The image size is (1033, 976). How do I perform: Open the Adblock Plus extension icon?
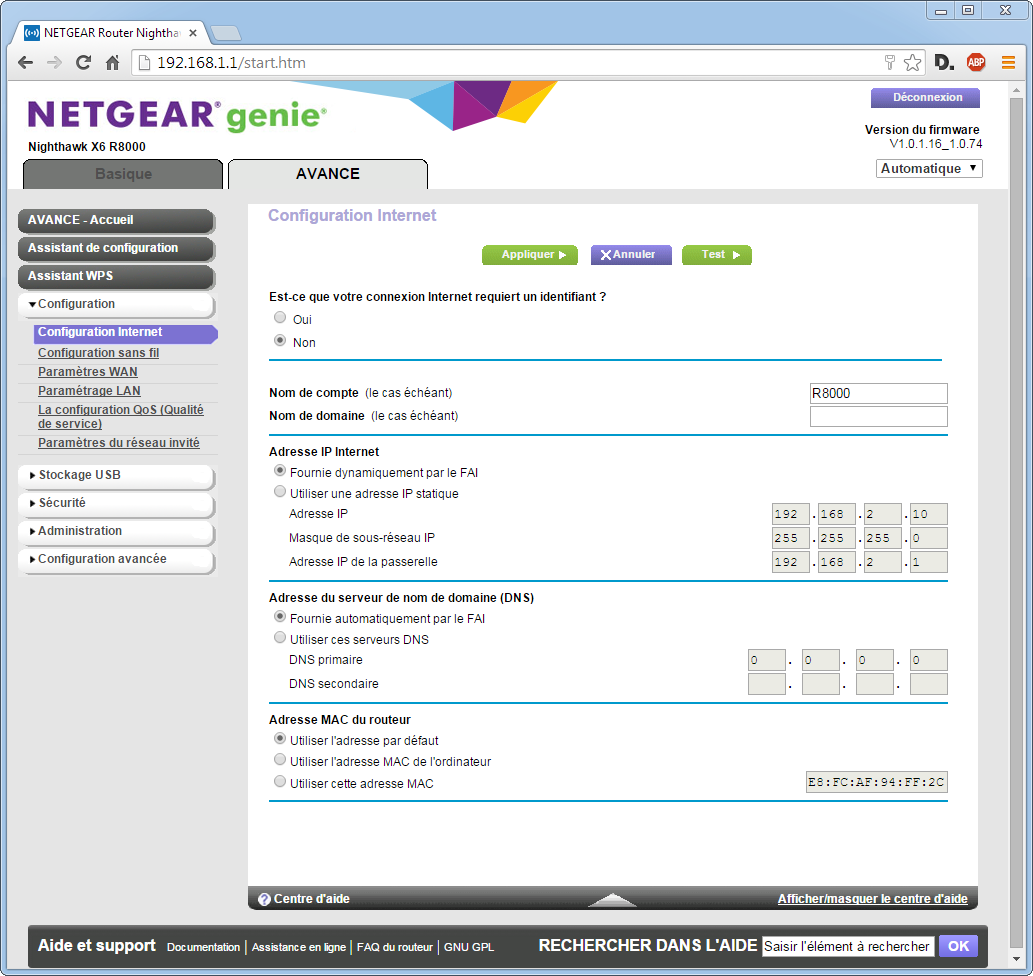[x=975, y=63]
